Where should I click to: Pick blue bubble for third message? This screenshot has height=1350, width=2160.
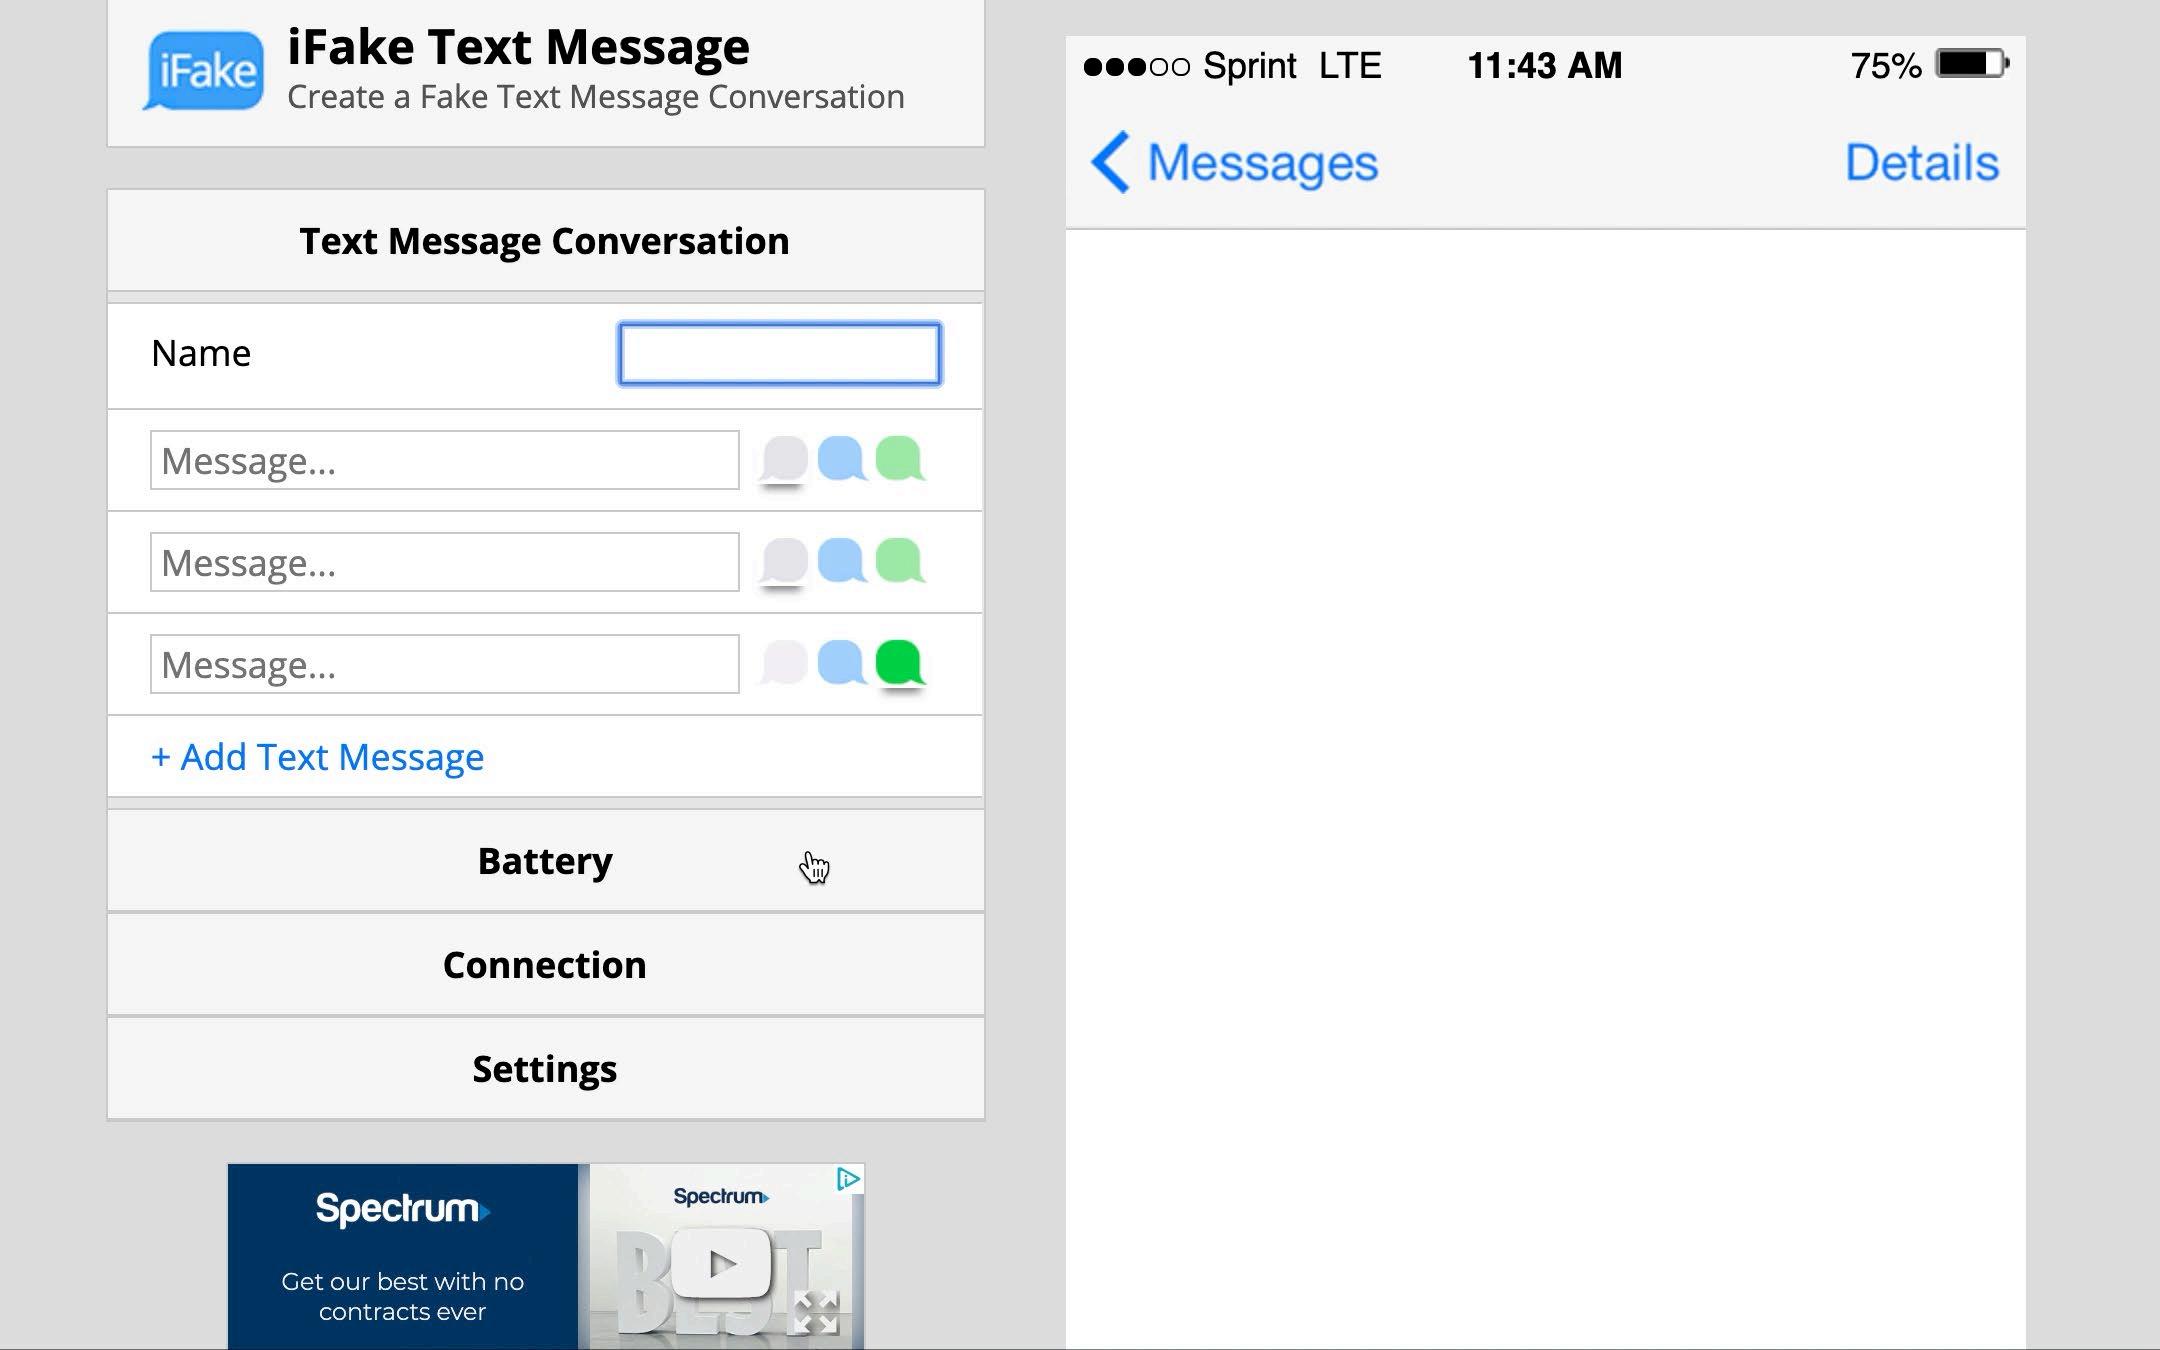coord(842,663)
